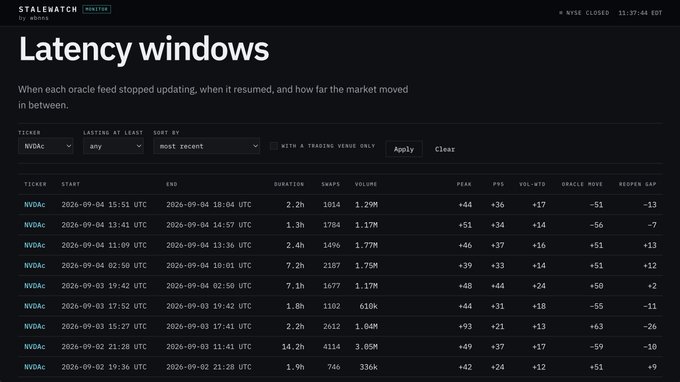Click the 7.1h duration cell
Image resolution: width=680 pixels, height=382 pixels.
295,286
